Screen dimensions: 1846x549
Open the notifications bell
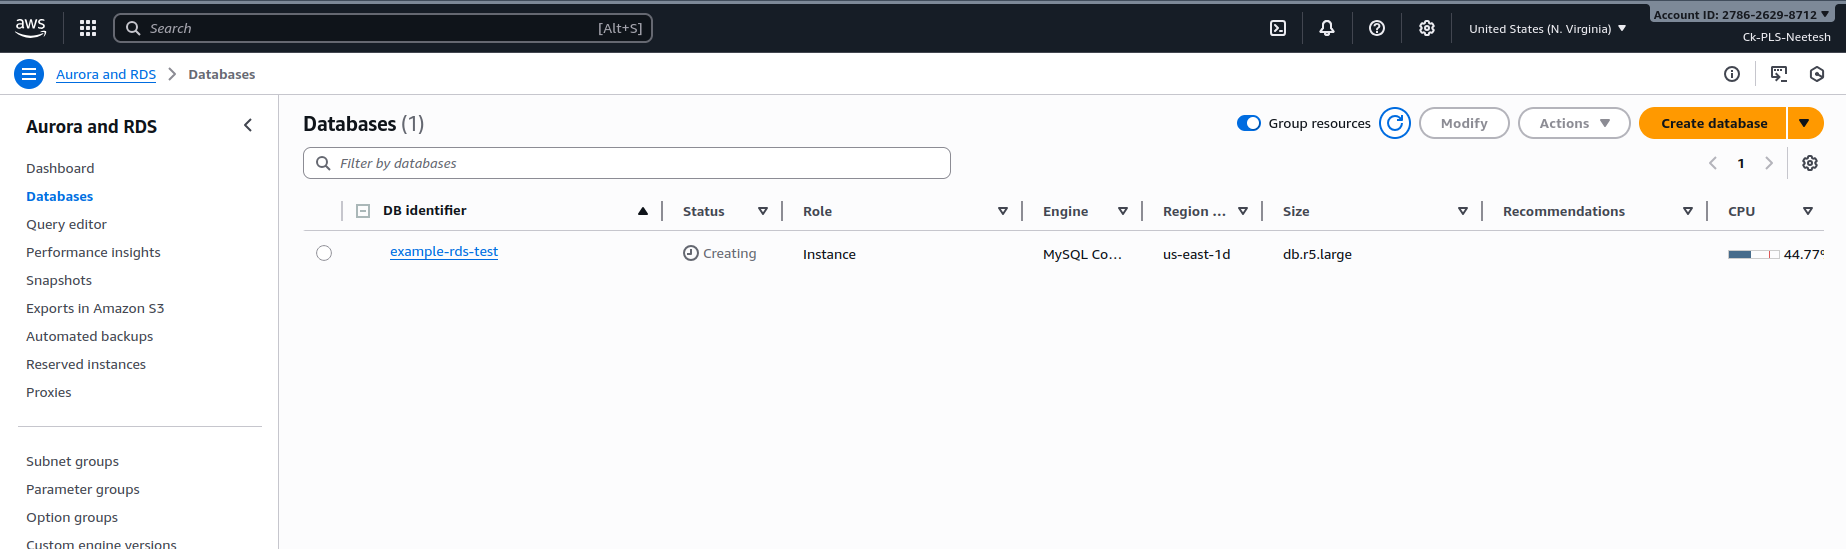(x=1327, y=28)
